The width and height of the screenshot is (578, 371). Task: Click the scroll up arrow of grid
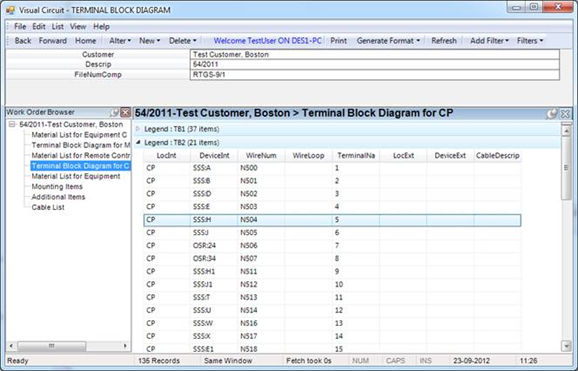click(x=566, y=131)
